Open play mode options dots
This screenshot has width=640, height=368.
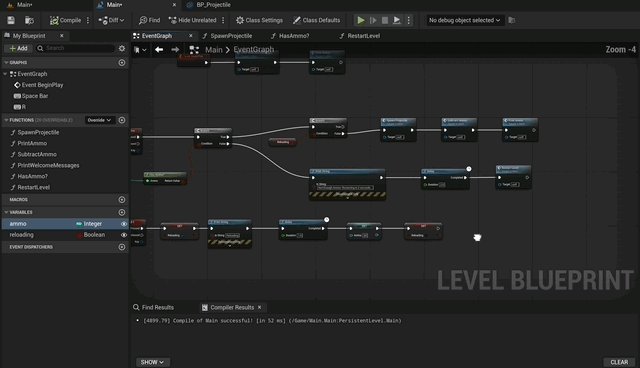click(409, 20)
